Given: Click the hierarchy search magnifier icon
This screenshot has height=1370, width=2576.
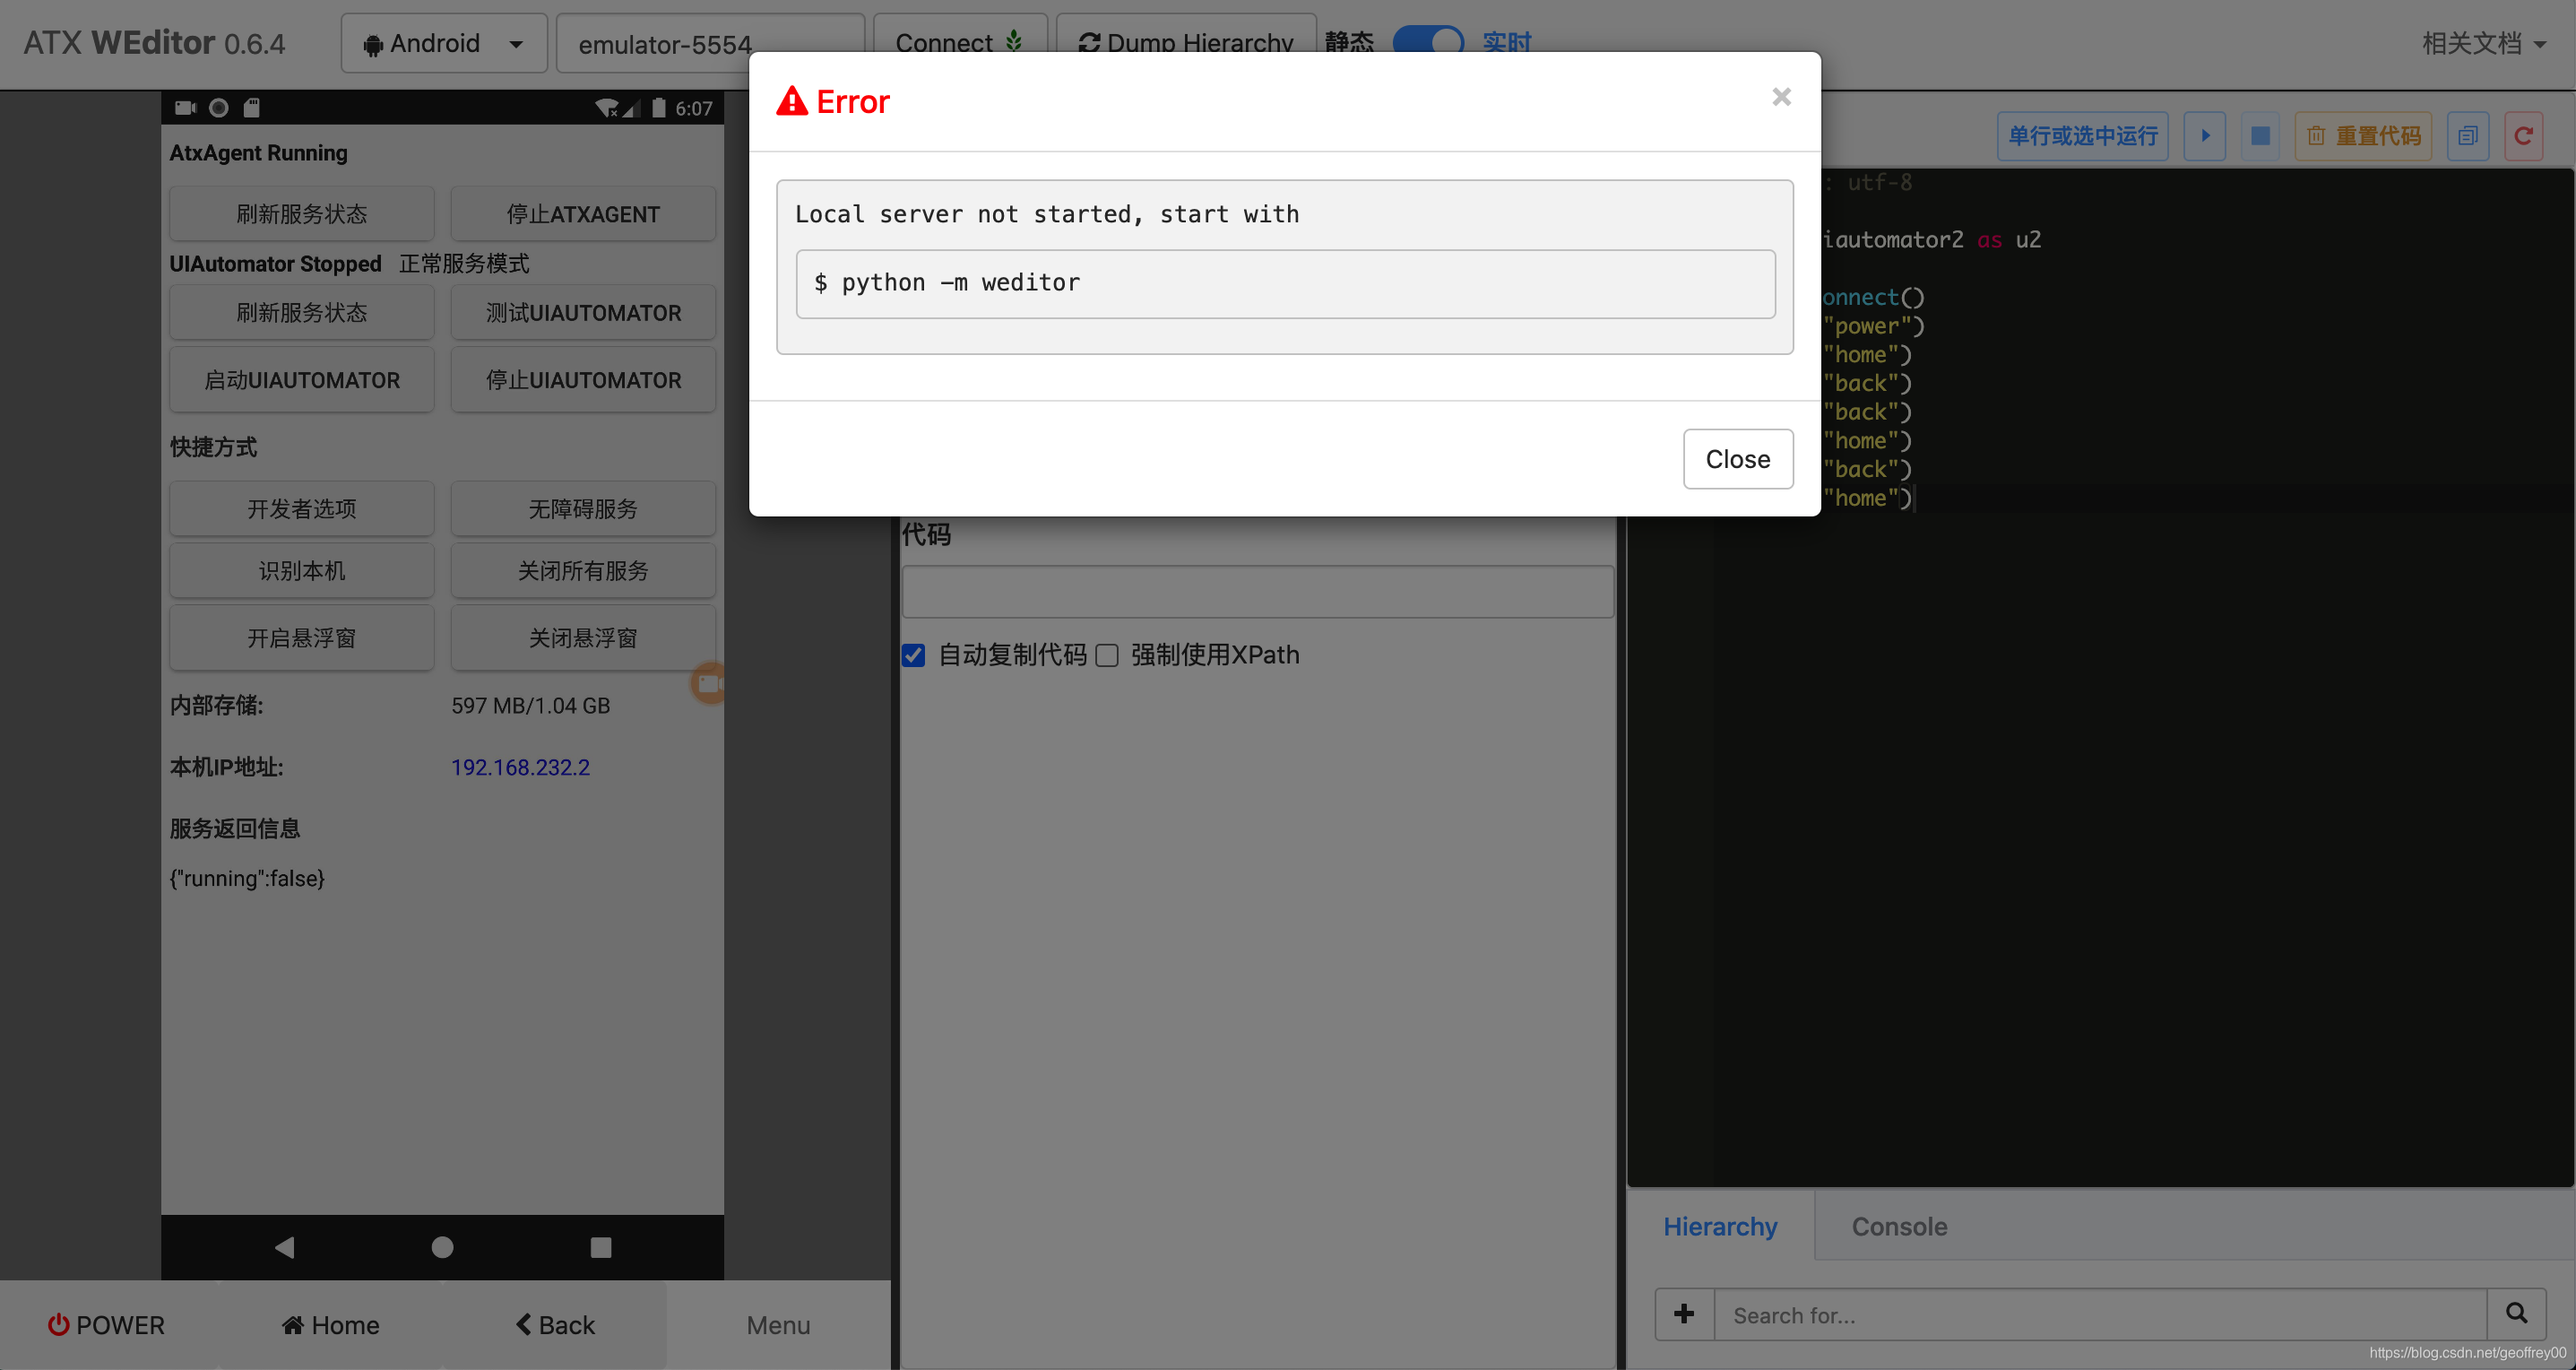Looking at the screenshot, I should [x=2516, y=1314].
